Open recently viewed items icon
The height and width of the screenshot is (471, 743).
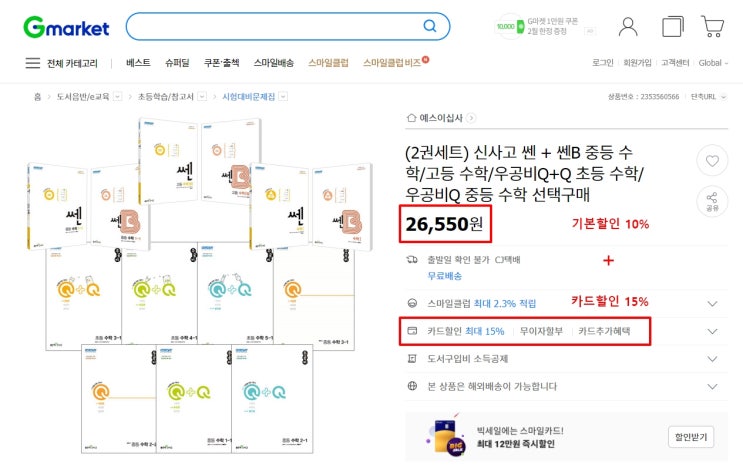[x=673, y=26]
